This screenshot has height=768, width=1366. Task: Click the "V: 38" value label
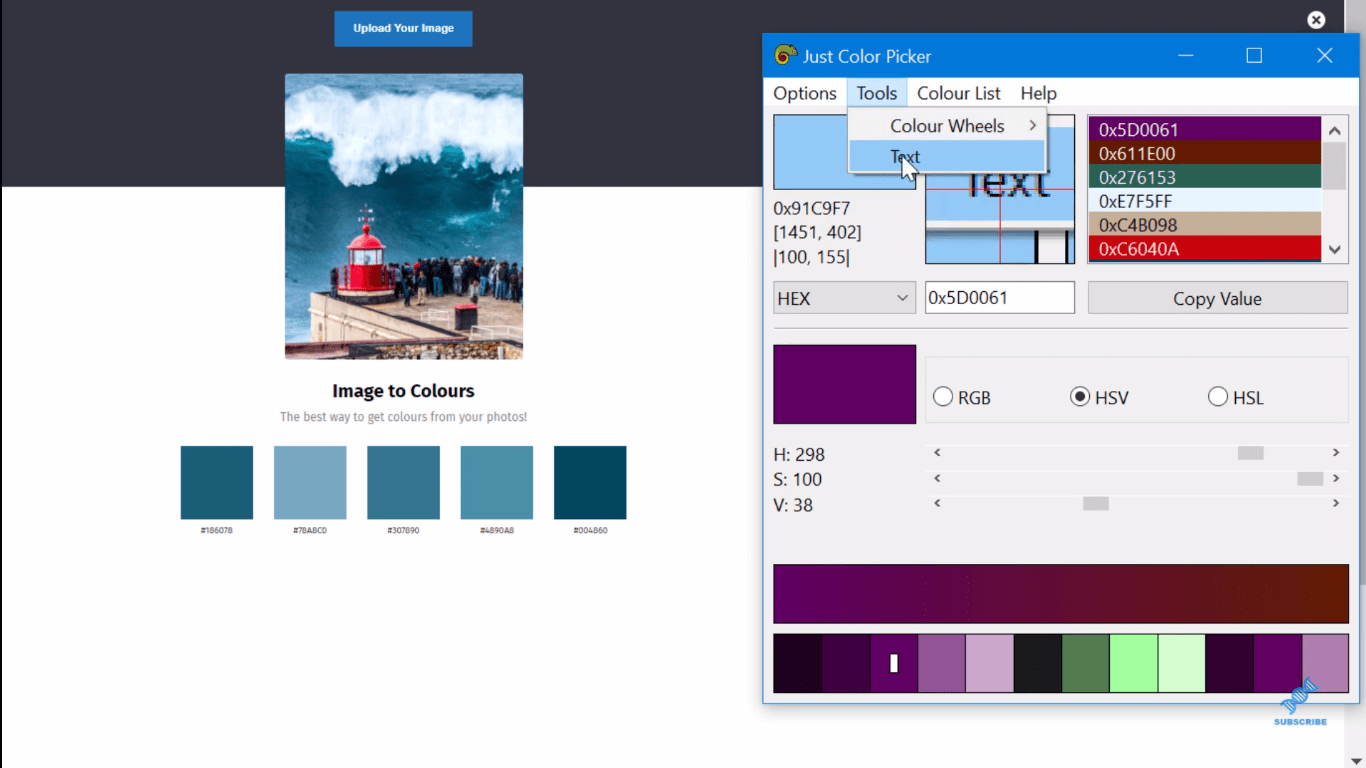tap(793, 505)
